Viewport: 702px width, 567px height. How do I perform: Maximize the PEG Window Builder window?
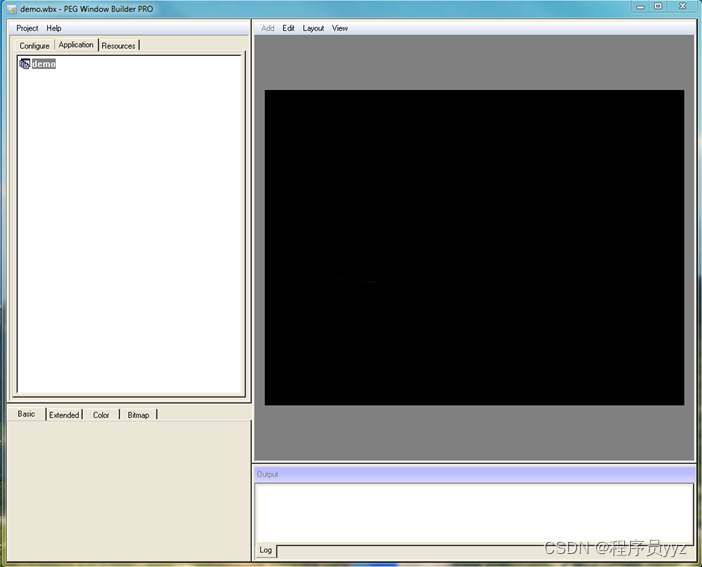[x=658, y=6]
